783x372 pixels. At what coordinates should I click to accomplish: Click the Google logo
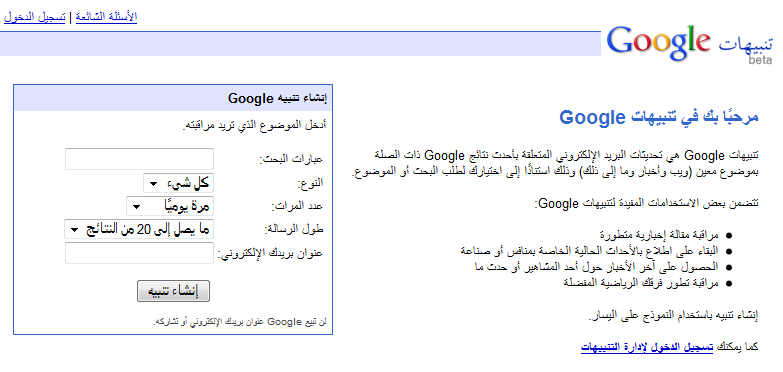658,43
